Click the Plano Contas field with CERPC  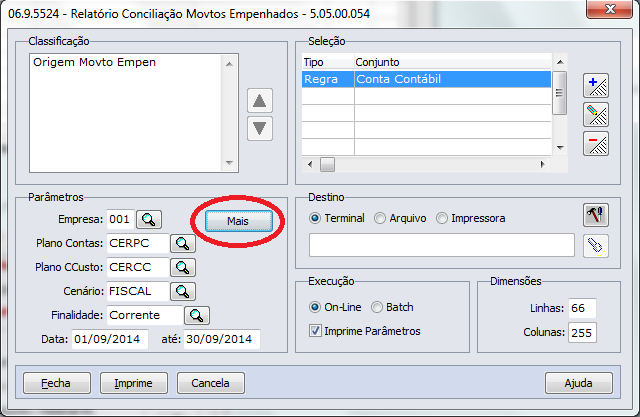tap(138, 244)
